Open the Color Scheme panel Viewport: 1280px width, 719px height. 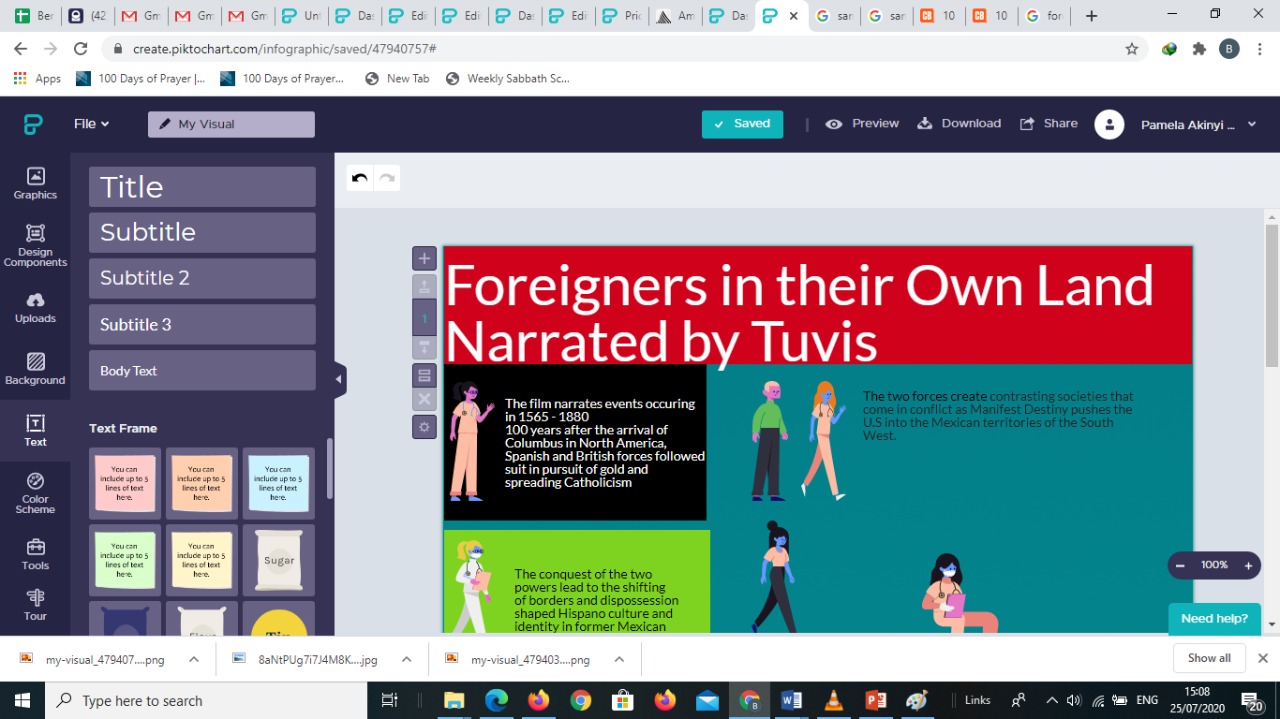(x=35, y=493)
